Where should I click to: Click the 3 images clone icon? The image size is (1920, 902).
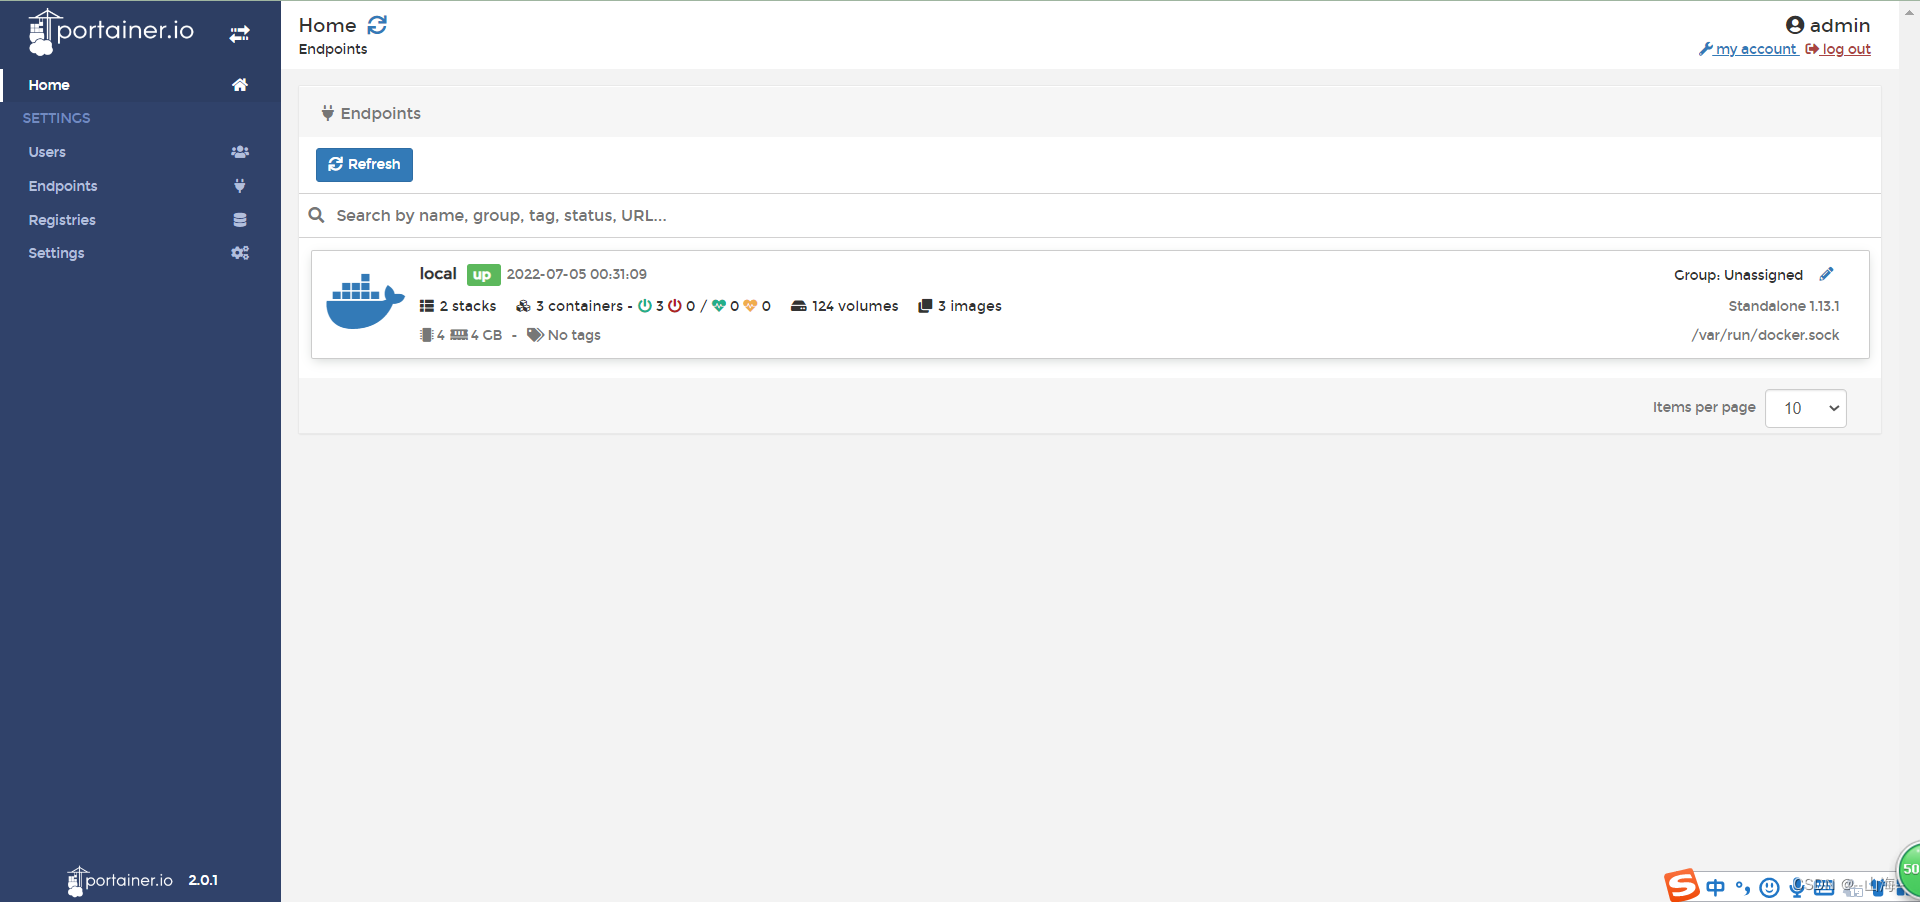(925, 306)
